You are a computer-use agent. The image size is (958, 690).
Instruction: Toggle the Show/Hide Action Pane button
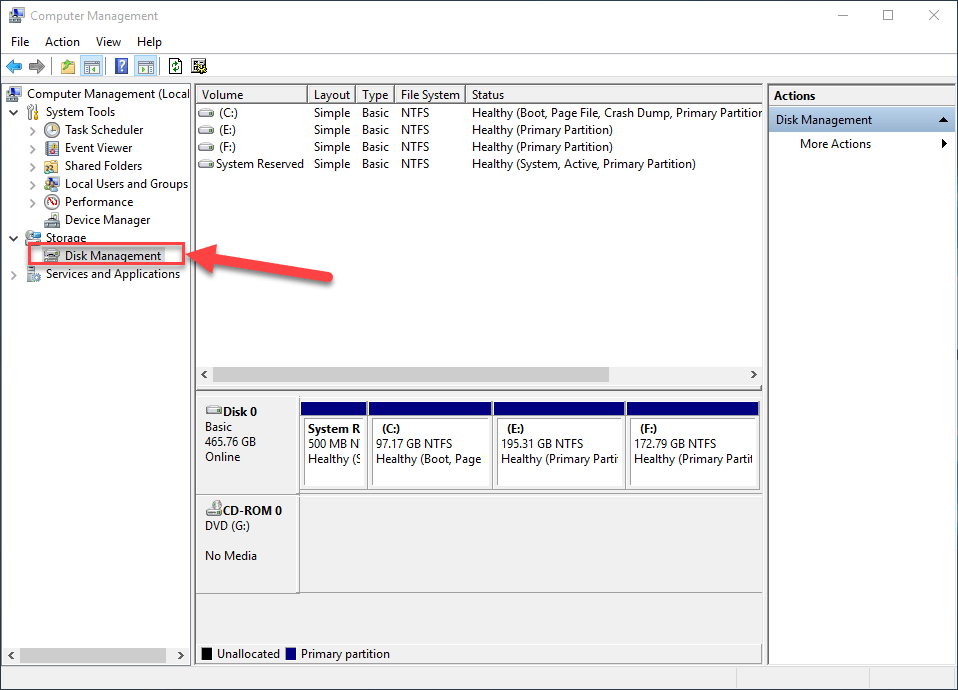[x=146, y=67]
